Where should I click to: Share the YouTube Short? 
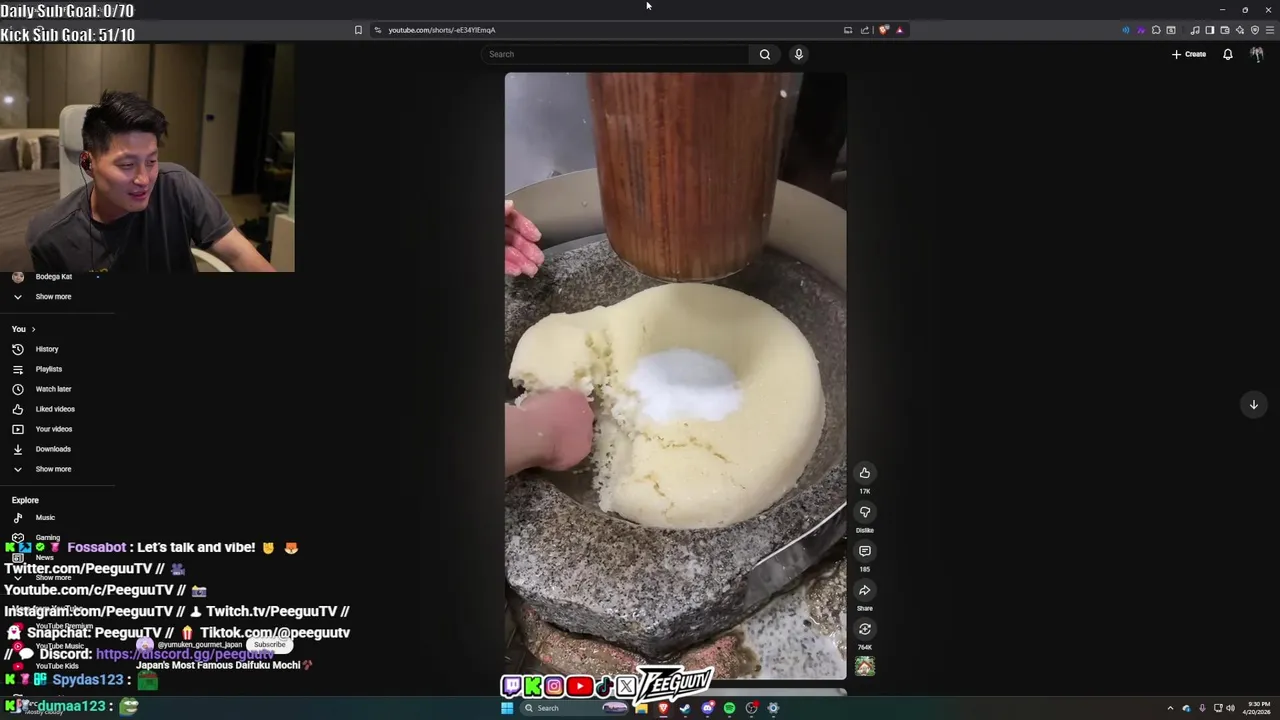click(x=865, y=590)
